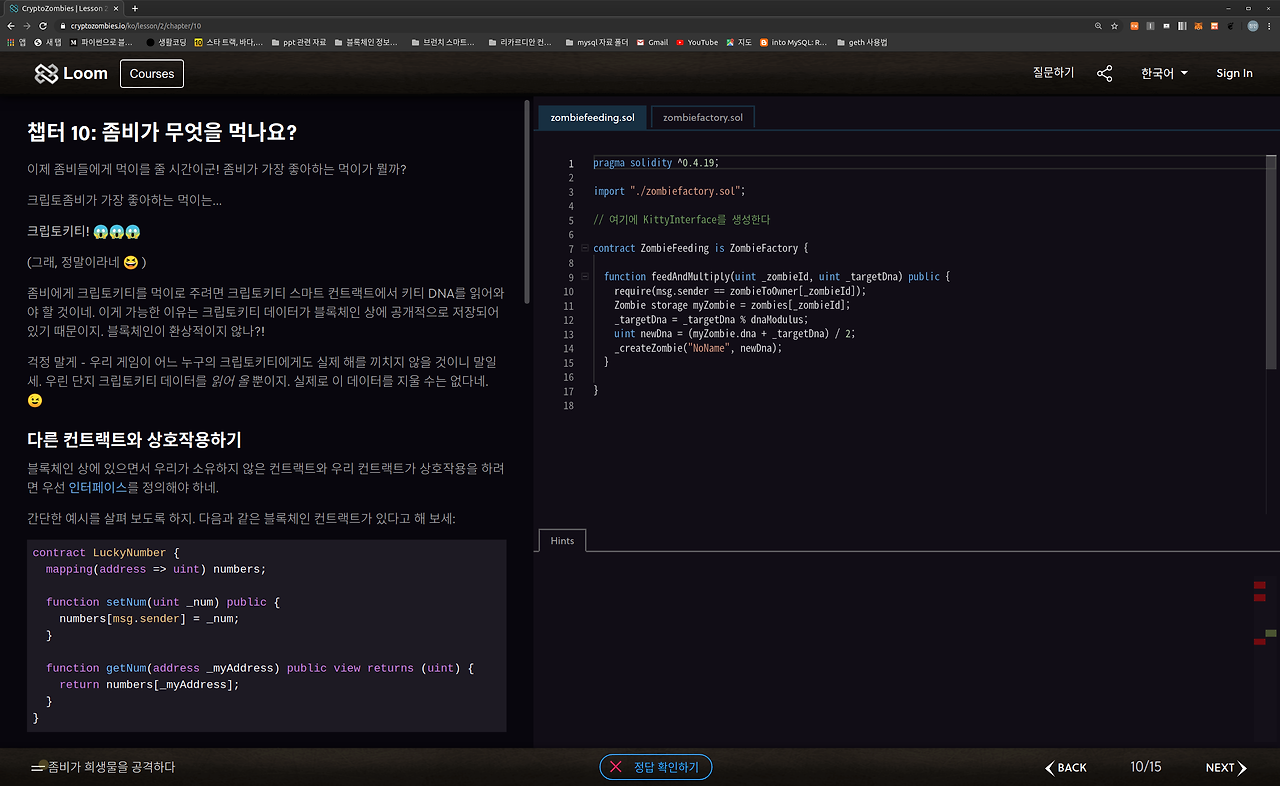This screenshot has width=1280, height=786.
Task: Open the 스타트랙, 바다 bookmark
Action: (x=229, y=42)
